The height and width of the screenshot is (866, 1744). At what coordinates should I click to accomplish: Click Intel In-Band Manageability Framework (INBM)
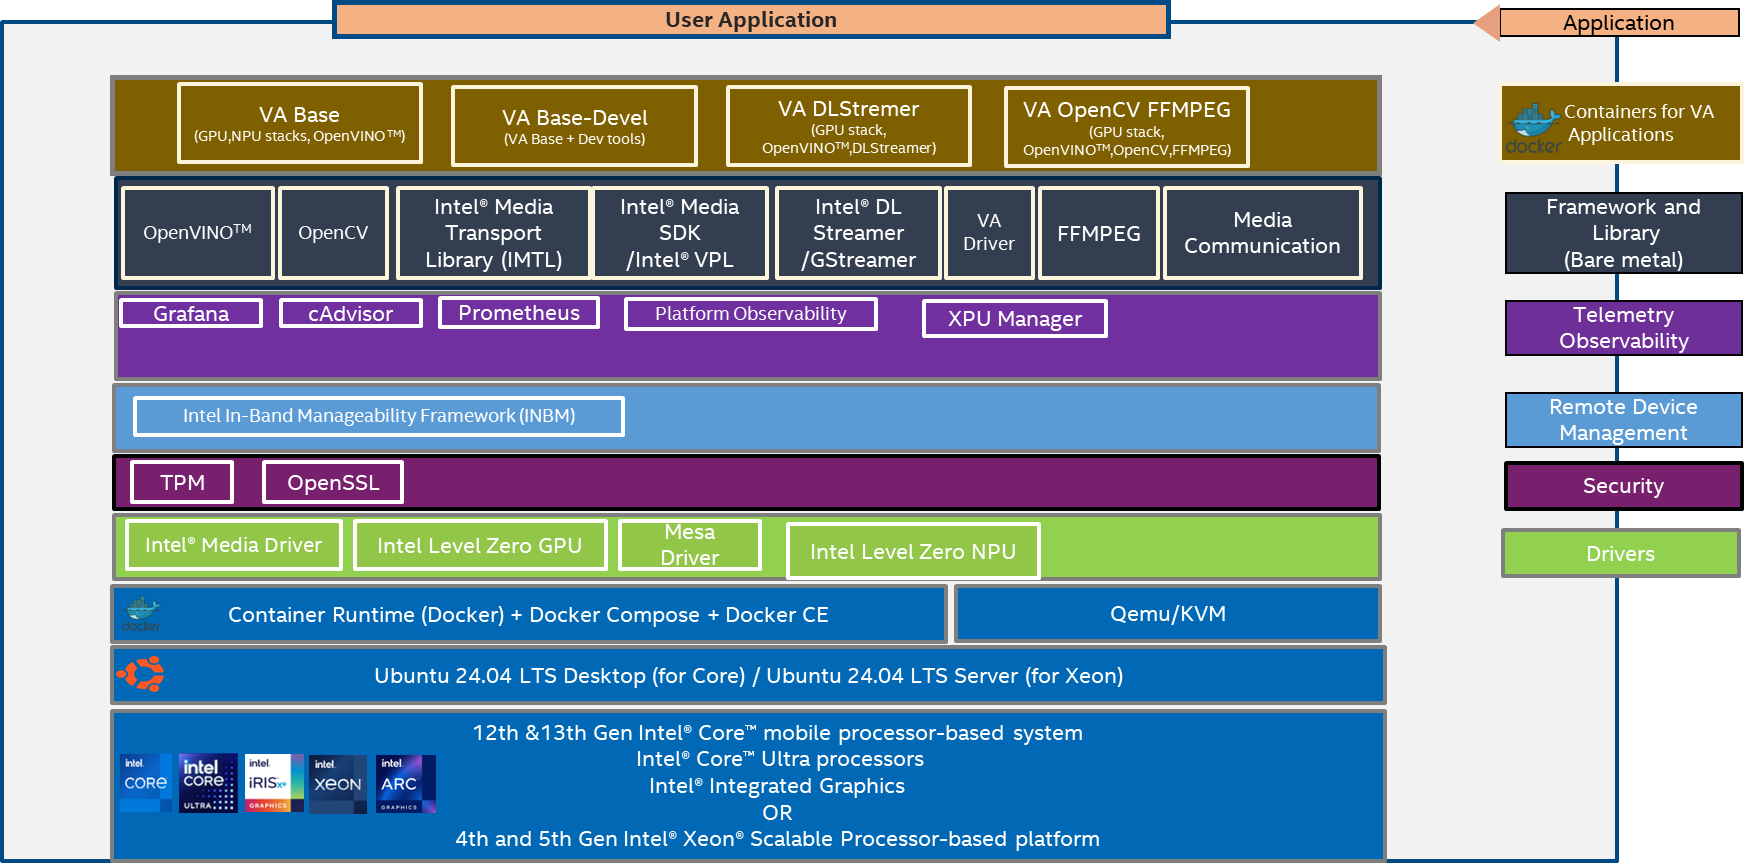(379, 416)
